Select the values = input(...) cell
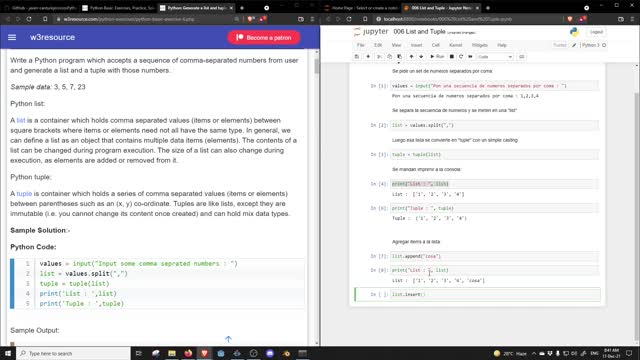 tap(495, 86)
